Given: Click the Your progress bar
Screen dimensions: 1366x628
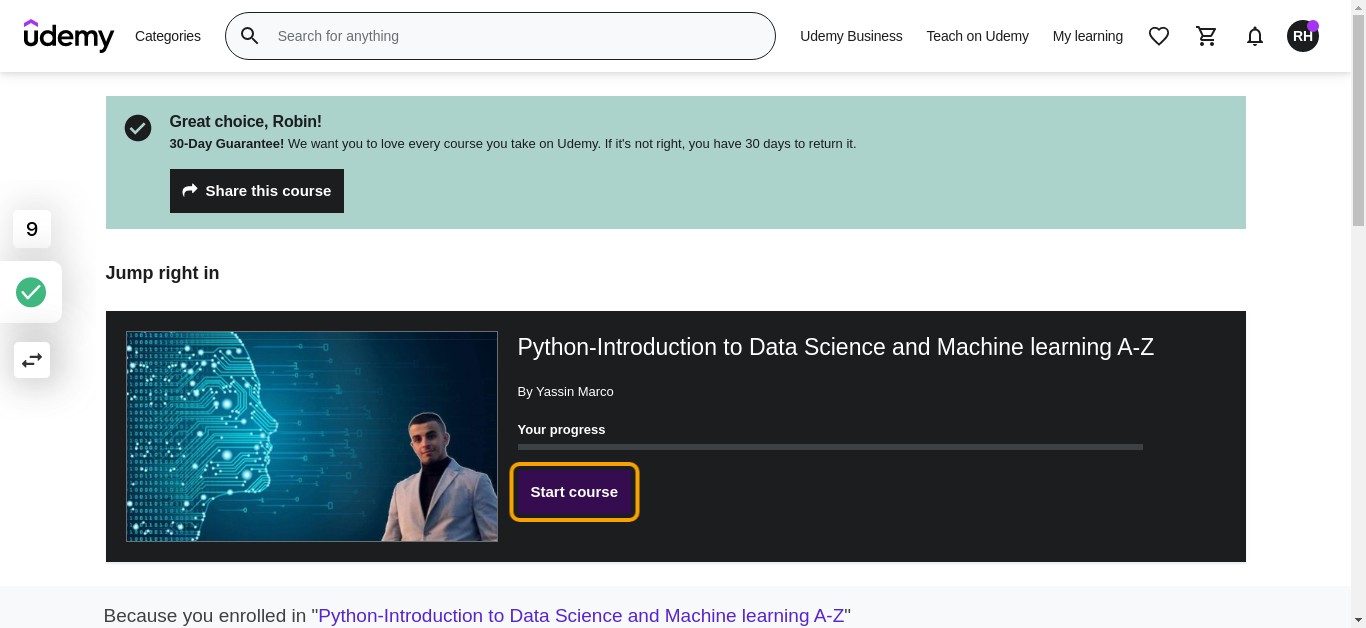Looking at the screenshot, I should pyautogui.click(x=830, y=447).
